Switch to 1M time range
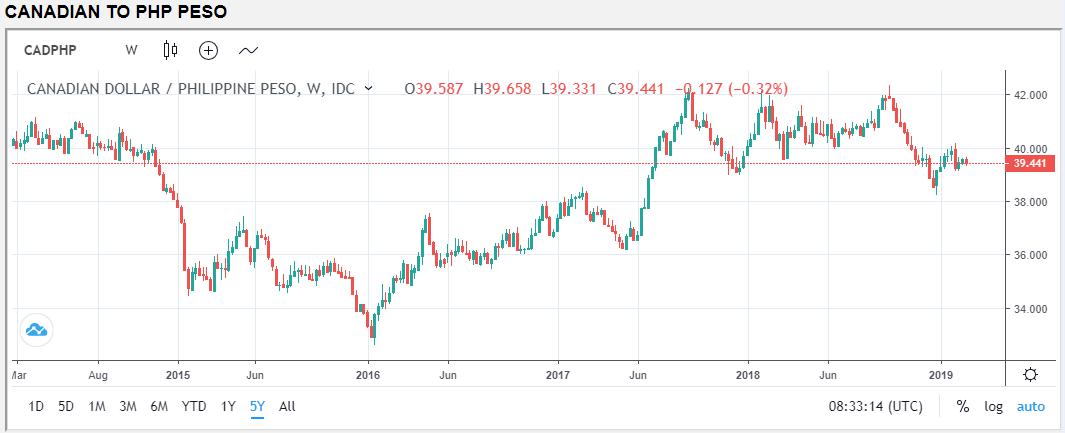The height and width of the screenshot is (433, 1065). 97,407
